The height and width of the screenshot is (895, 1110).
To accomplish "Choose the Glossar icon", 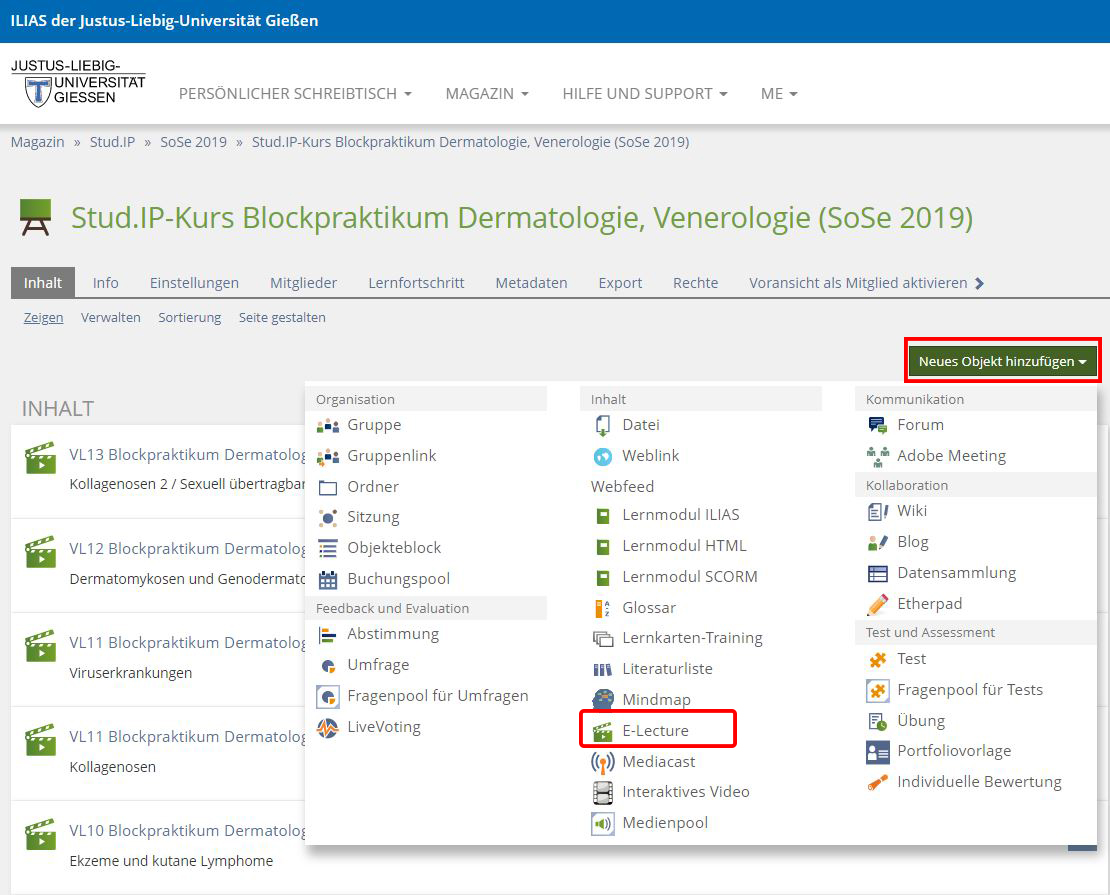I will click(x=602, y=608).
